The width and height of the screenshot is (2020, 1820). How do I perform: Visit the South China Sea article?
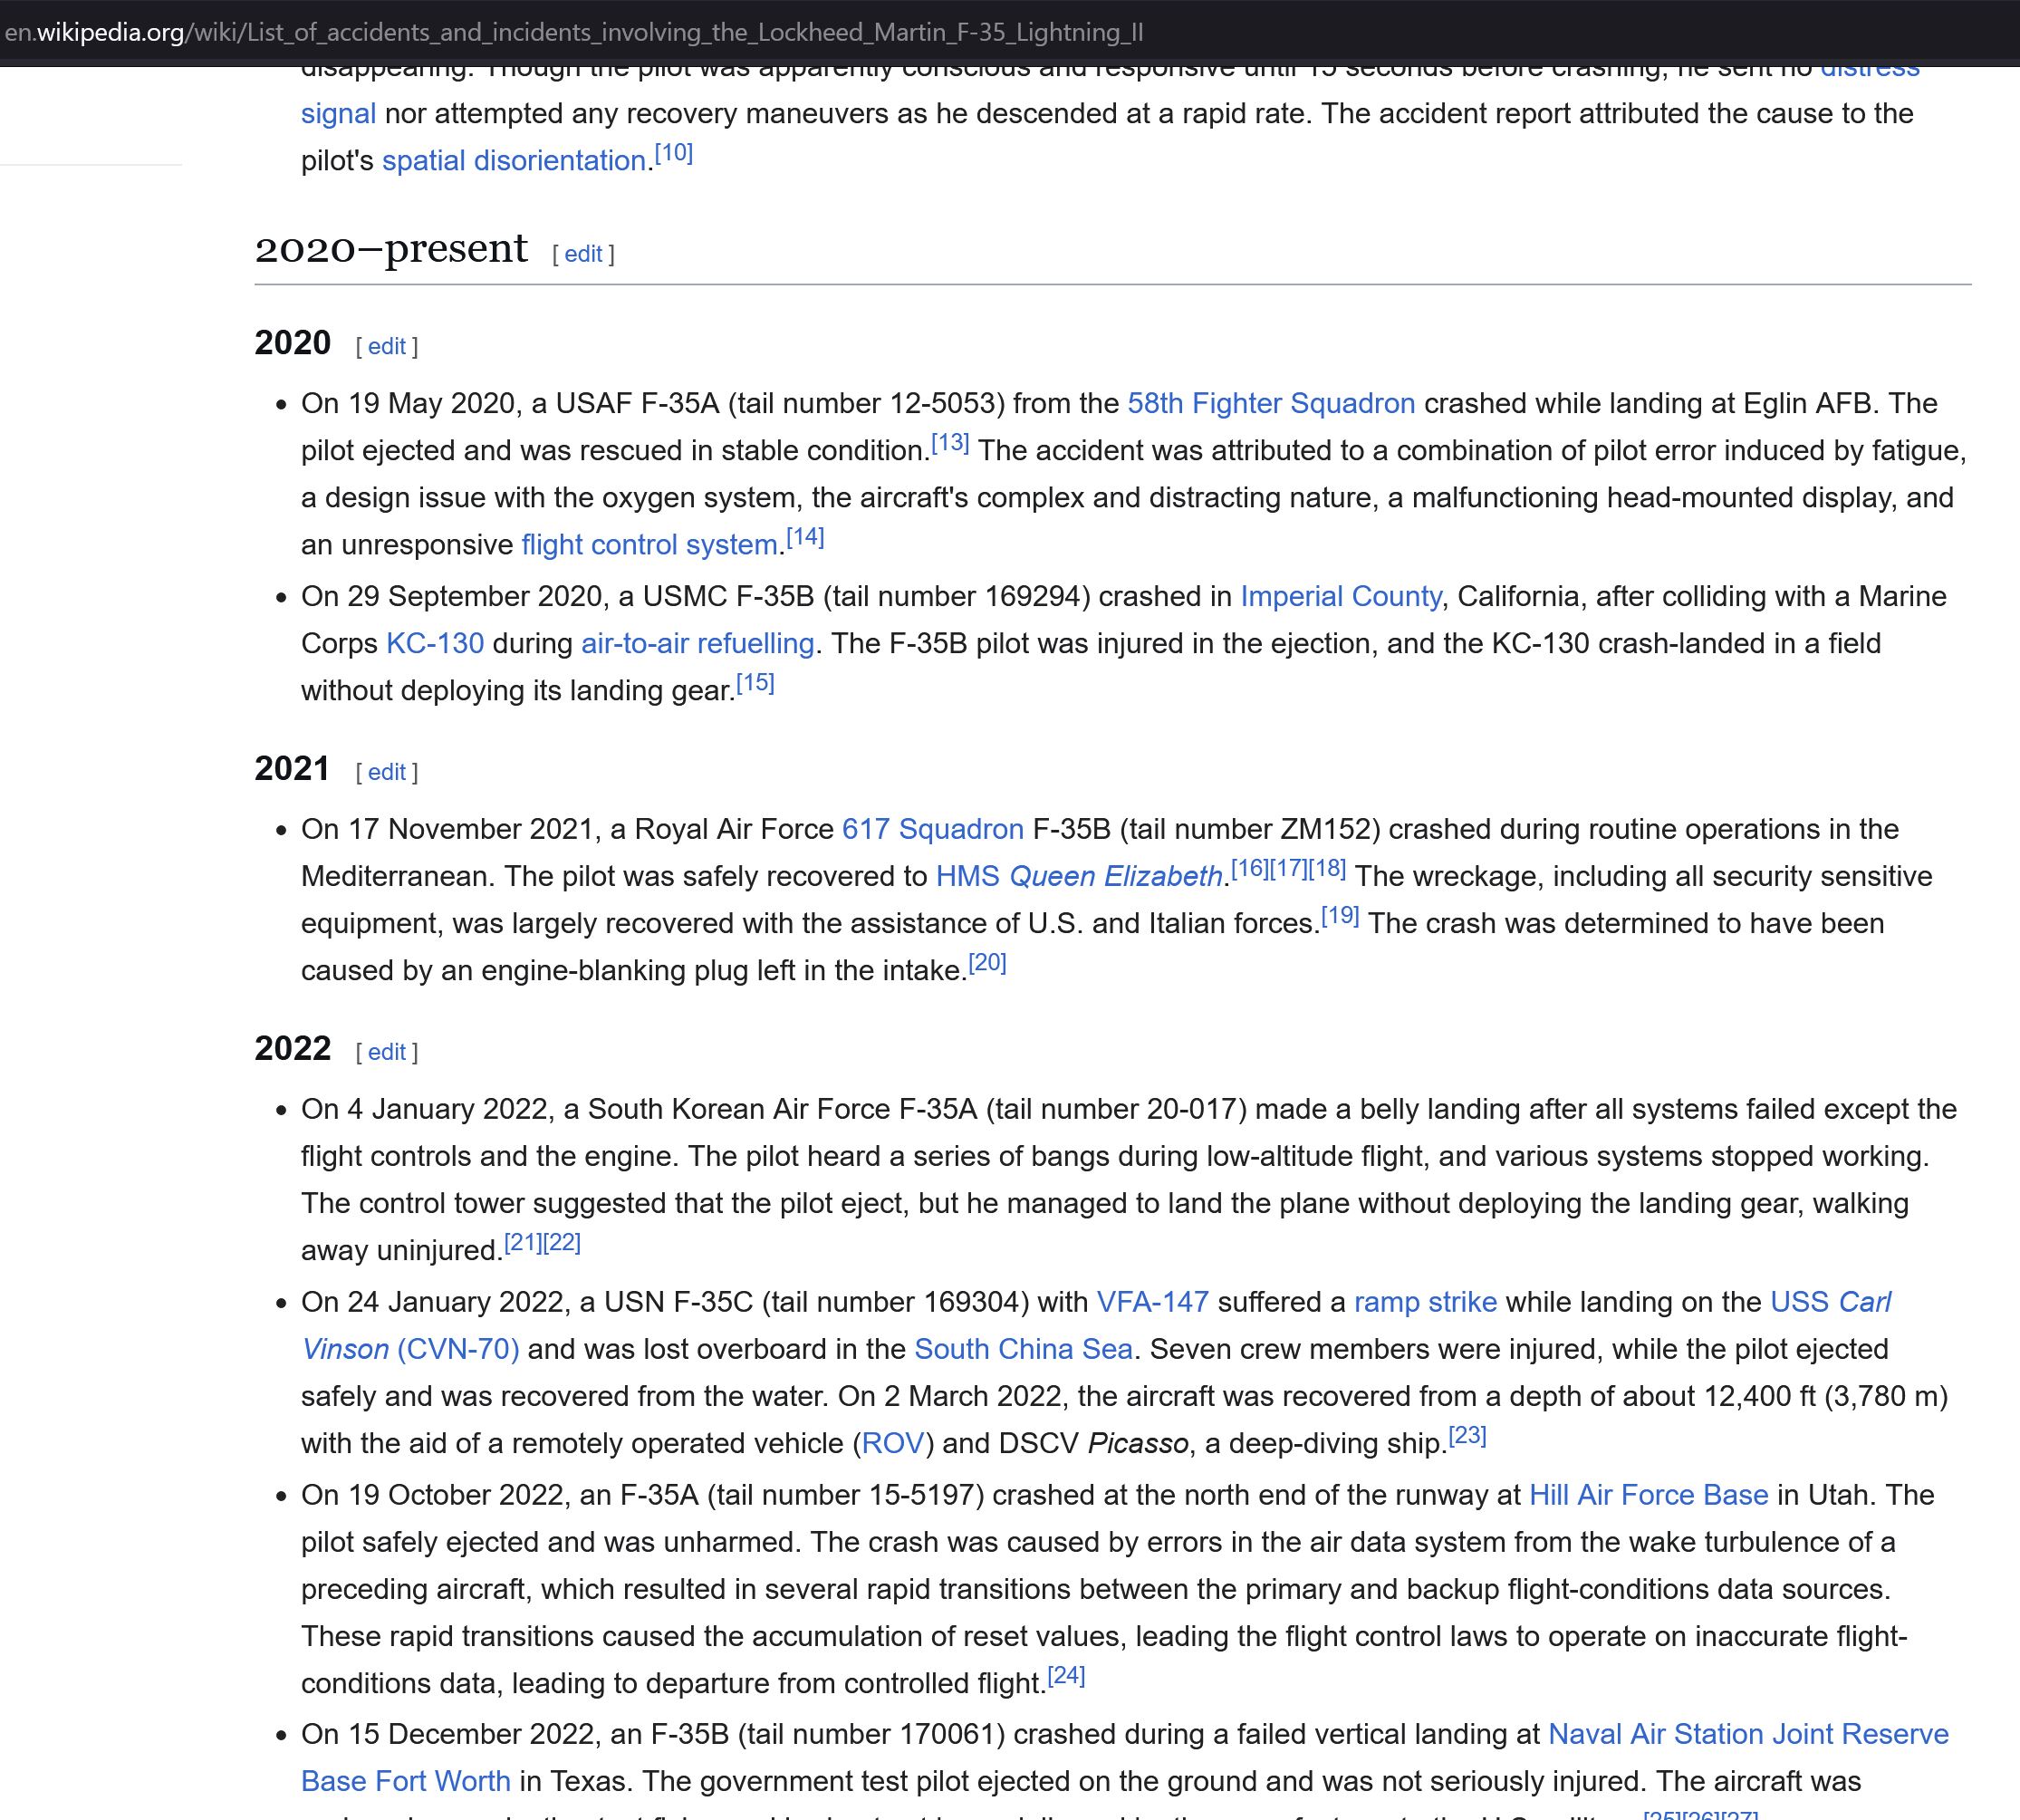[1023, 1350]
